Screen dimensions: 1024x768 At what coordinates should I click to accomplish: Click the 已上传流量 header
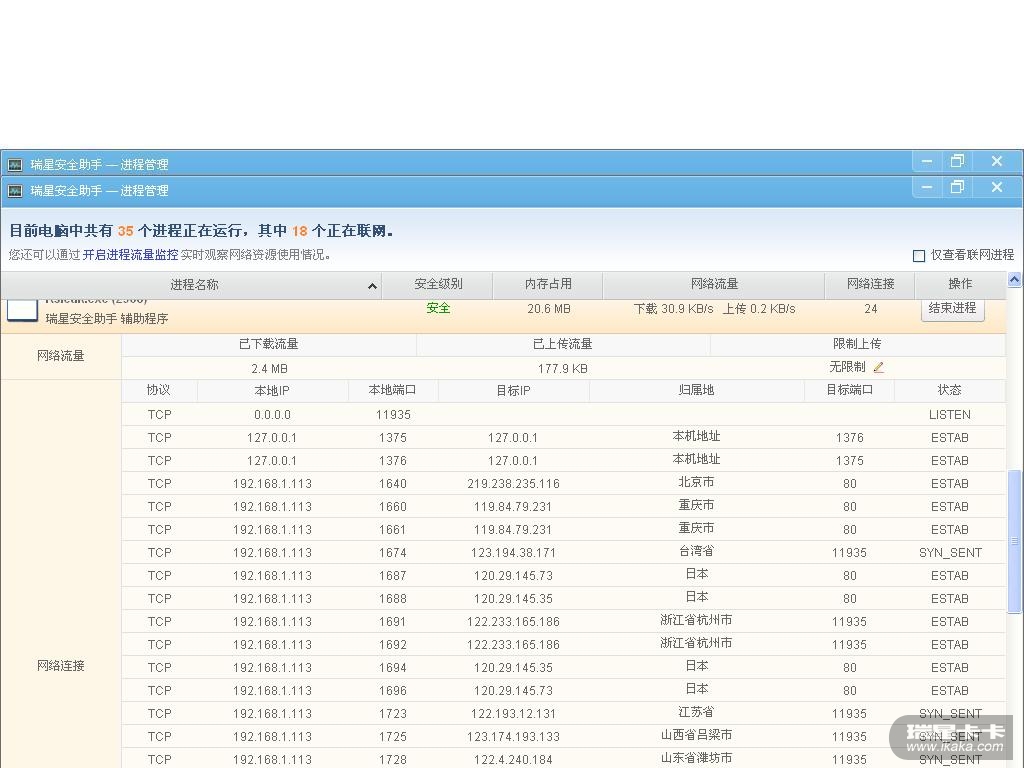(x=562, y=344)
